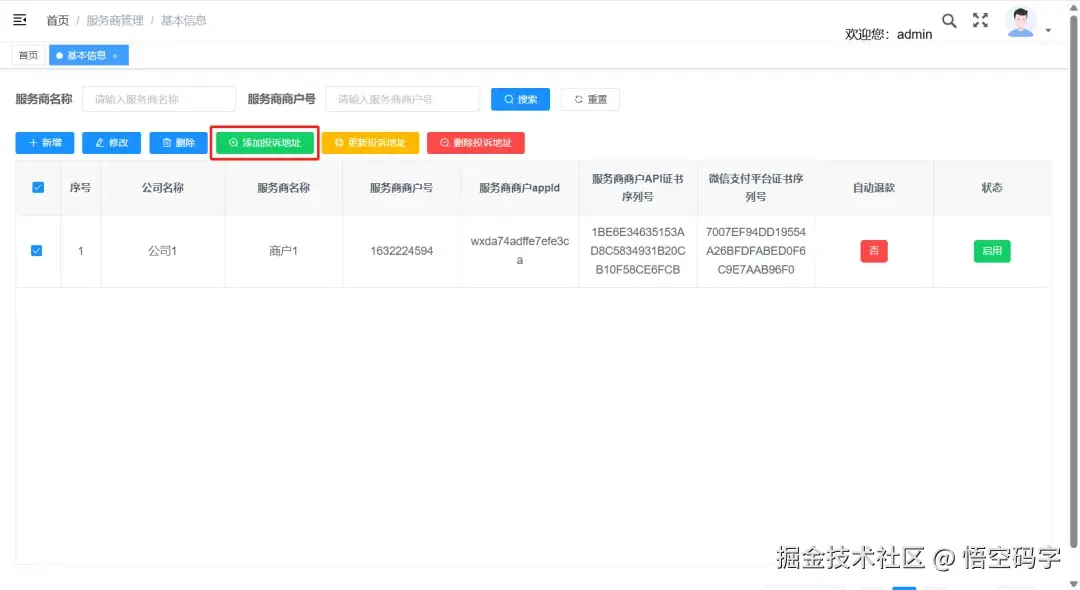Uncheck the checkbox for 公司1 row

tap(37, 251)
